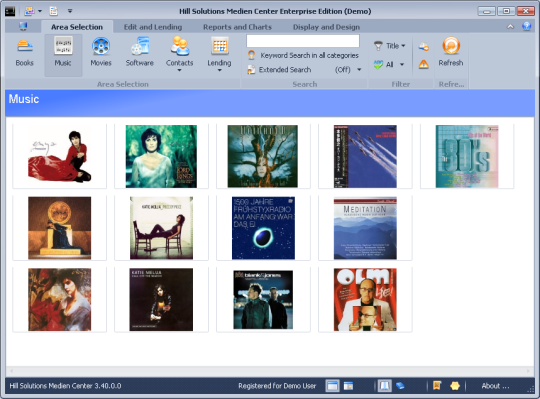Expand the Contacts dropdown arrow
Viewport: 540px width, 399px height.
tap(179, 71)
